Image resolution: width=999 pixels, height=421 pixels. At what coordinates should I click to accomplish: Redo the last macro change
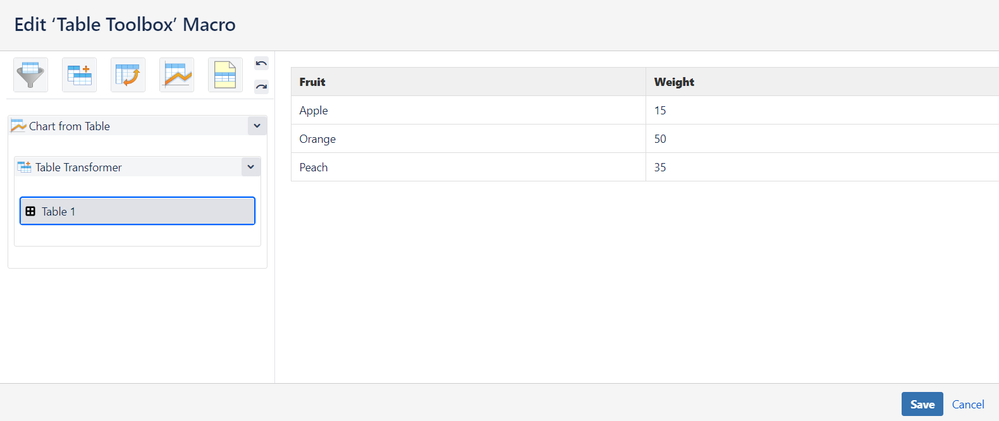click(261, 87)
